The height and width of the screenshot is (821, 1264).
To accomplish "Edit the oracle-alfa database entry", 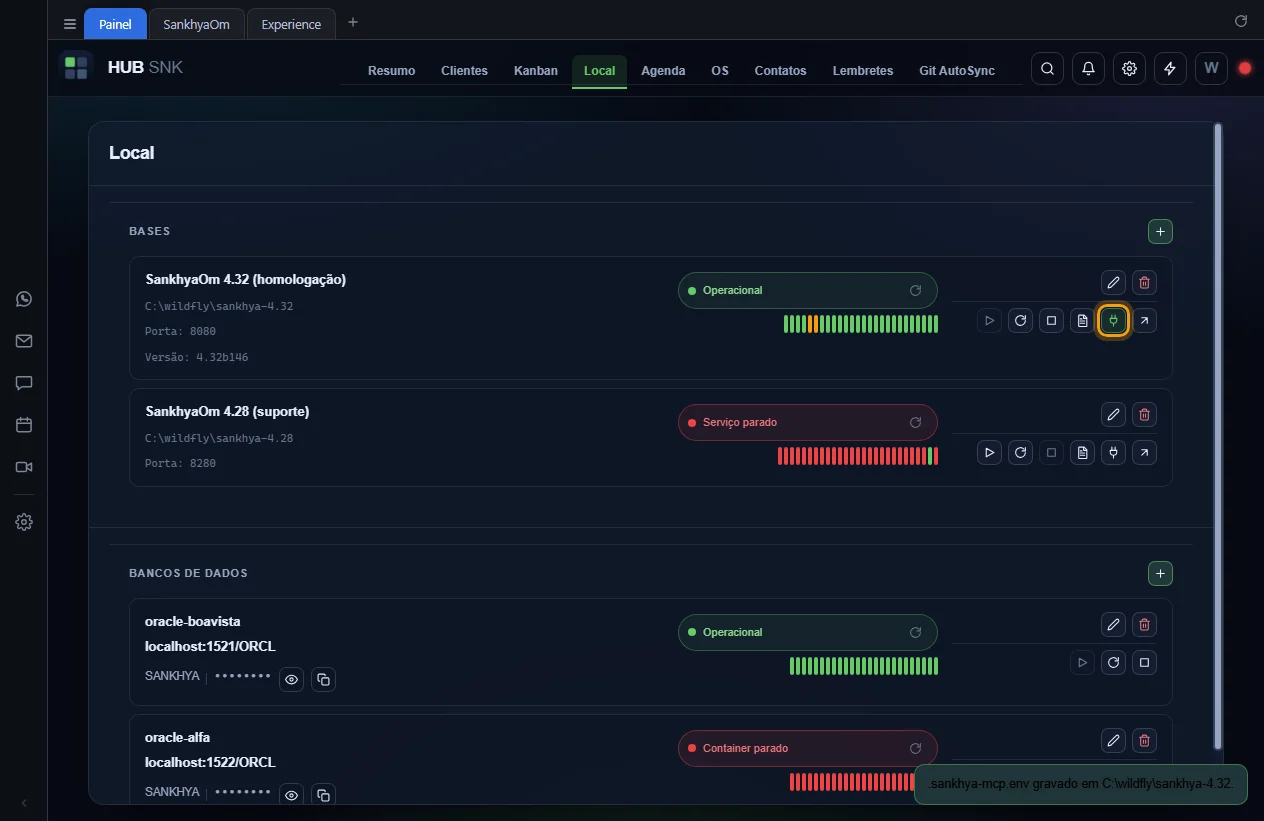I will 1113,741.
